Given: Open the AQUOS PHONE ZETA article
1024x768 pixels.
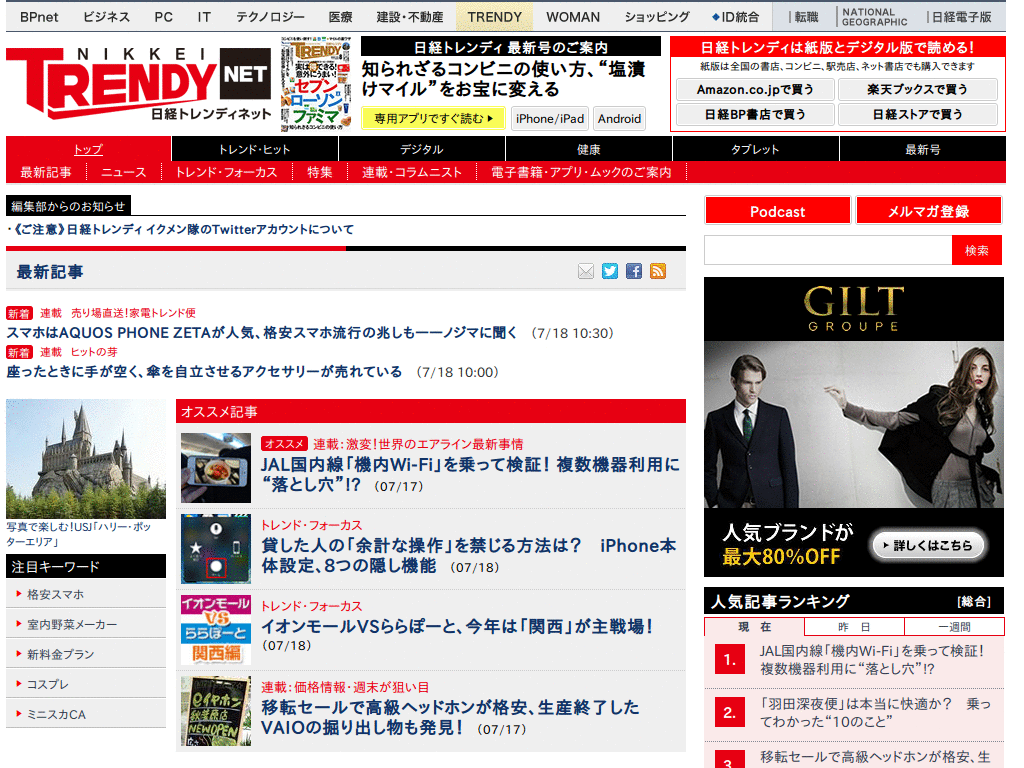Looking at the screenshot, I should coord(263,332).
